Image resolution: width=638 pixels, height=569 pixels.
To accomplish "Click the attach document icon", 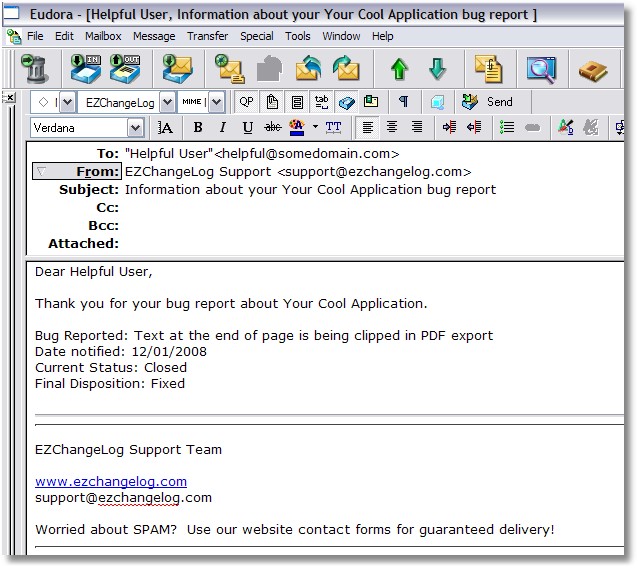I will tap(489, 69).
